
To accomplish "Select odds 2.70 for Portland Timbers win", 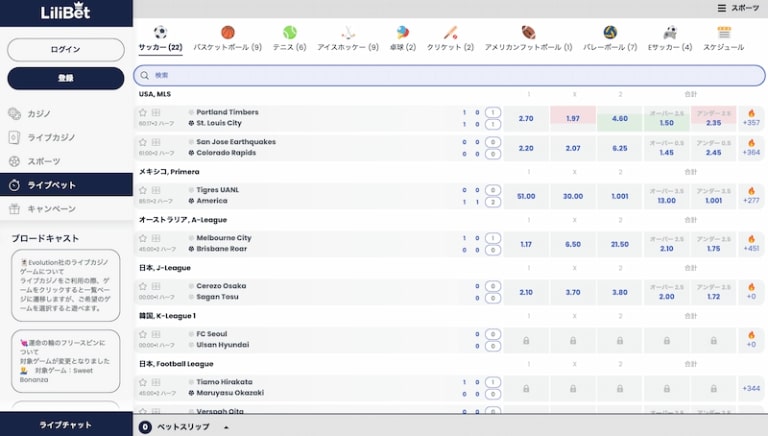I will 526,119.
